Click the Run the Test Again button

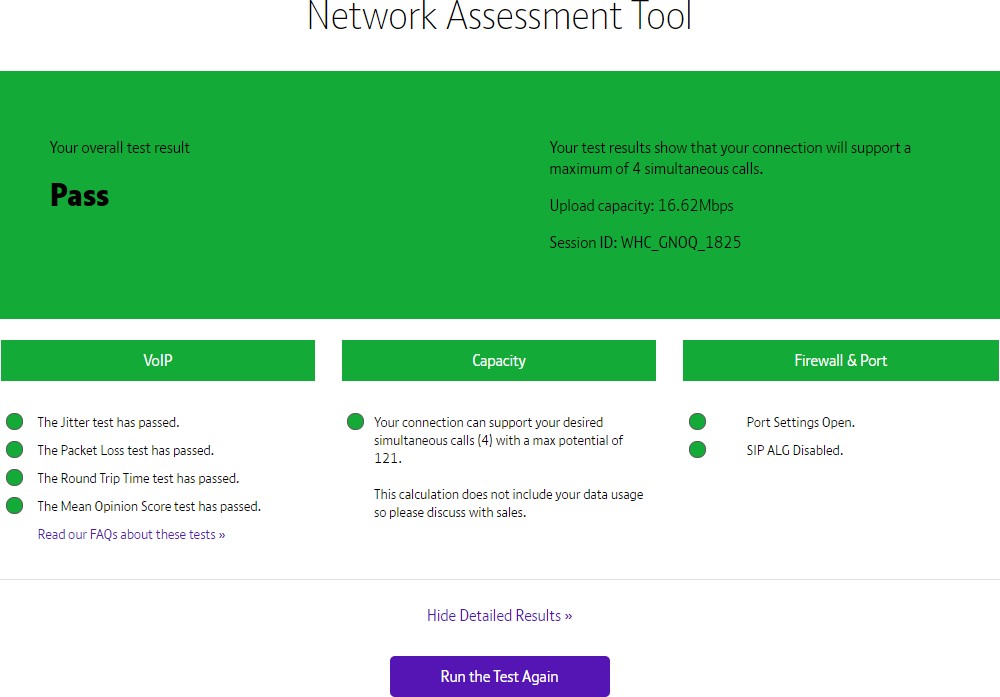coord(499,676)
